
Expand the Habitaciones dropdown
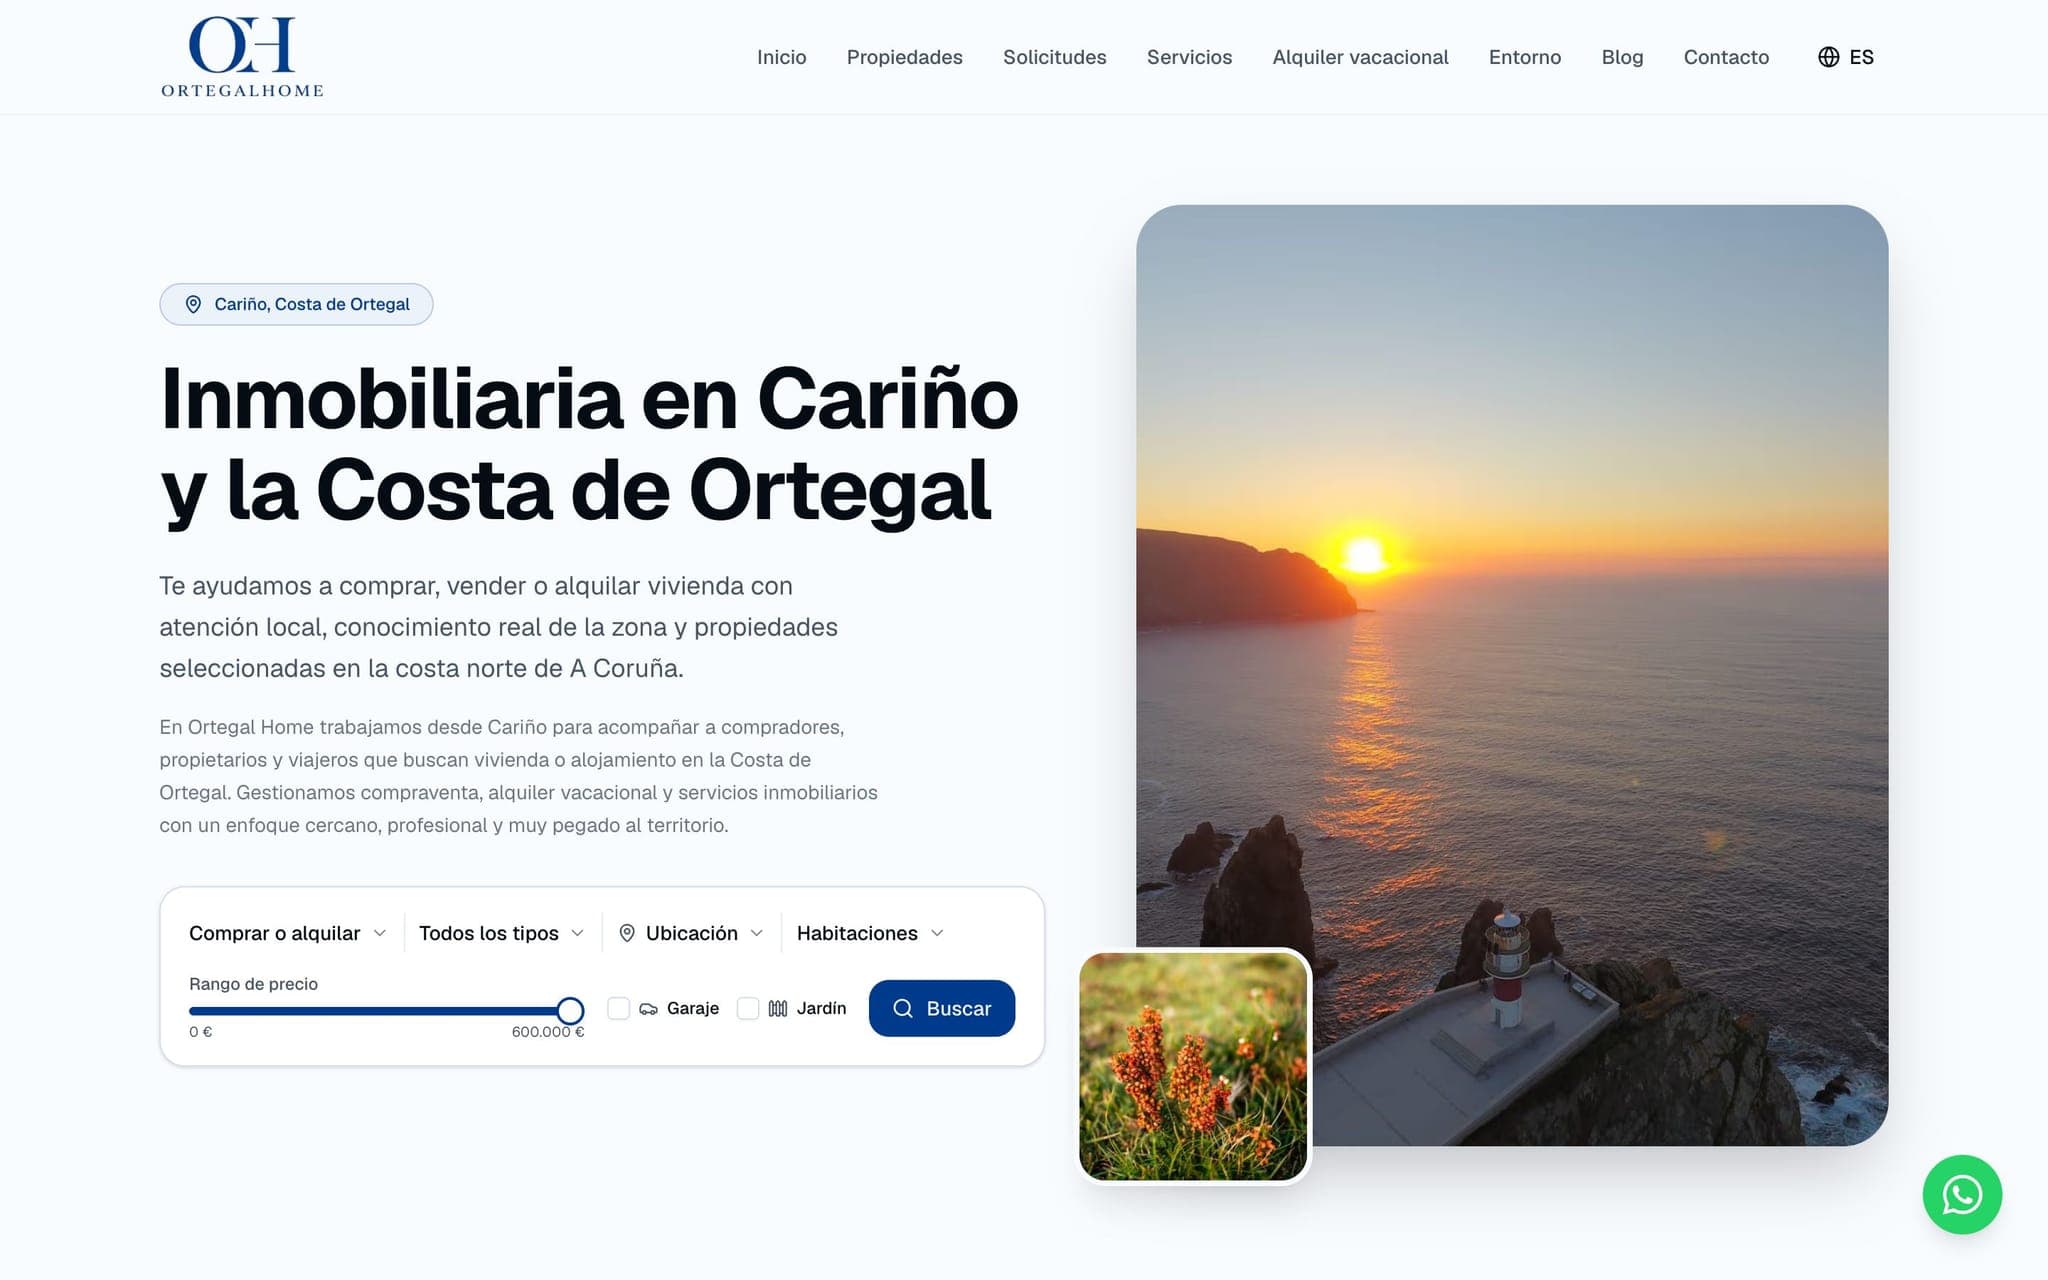870,933
